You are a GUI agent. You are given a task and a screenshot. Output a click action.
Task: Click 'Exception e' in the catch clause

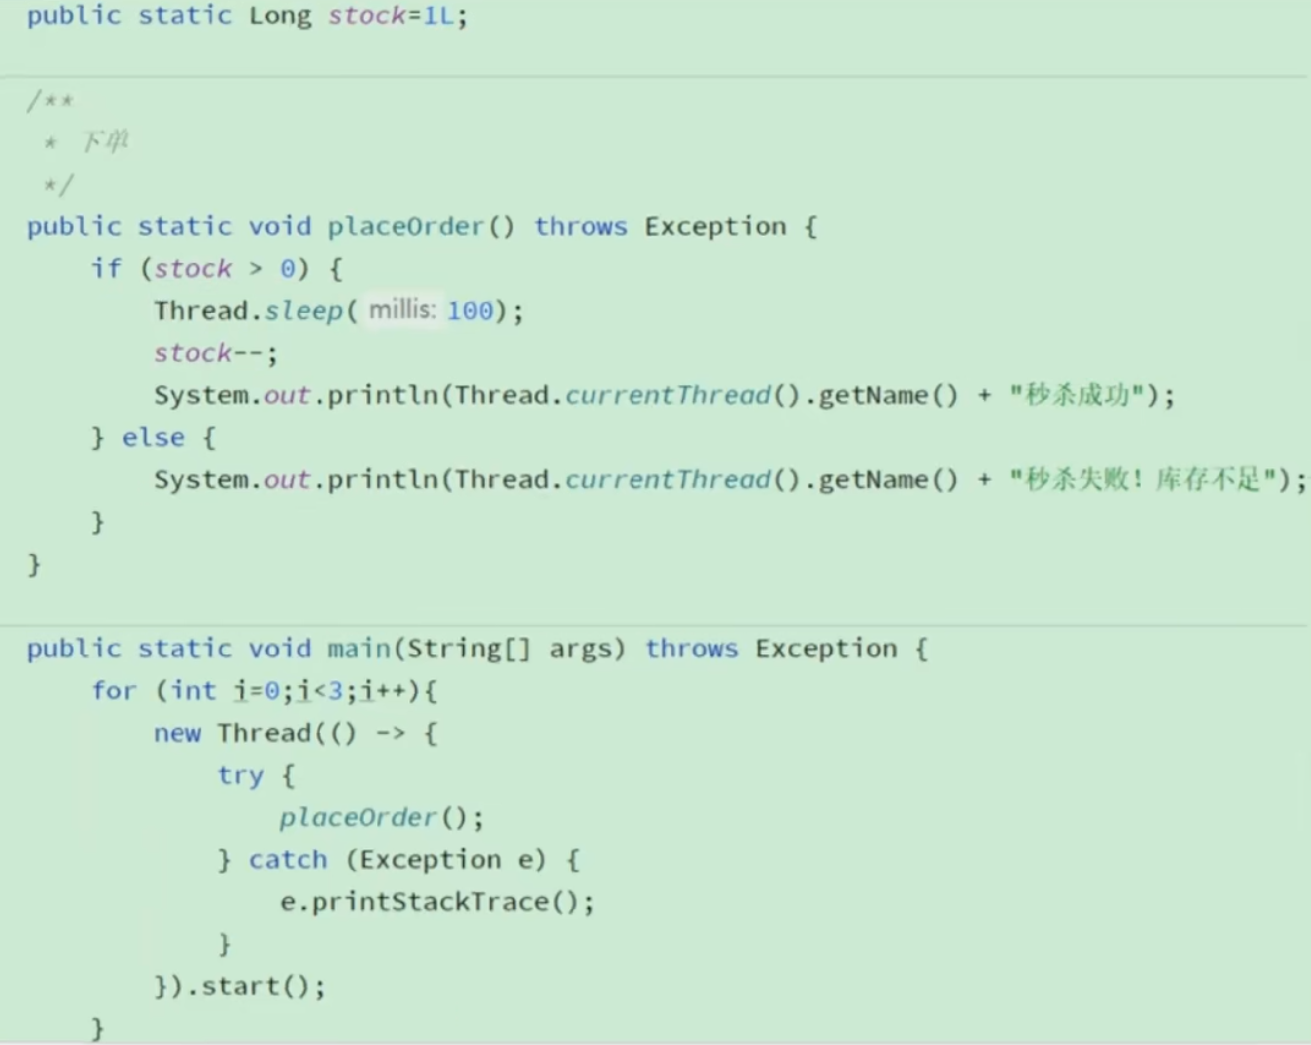tap(446, 860)
